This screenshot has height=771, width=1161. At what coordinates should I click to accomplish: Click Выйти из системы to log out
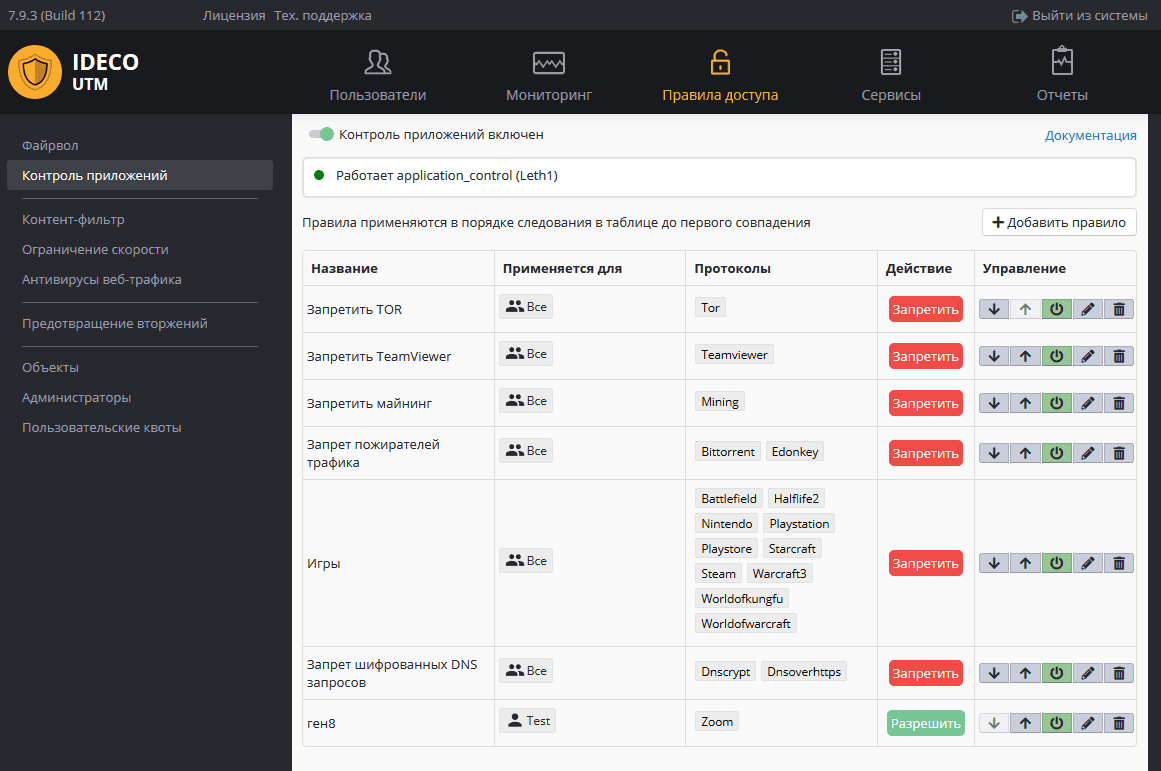(x=1080, y=15)
